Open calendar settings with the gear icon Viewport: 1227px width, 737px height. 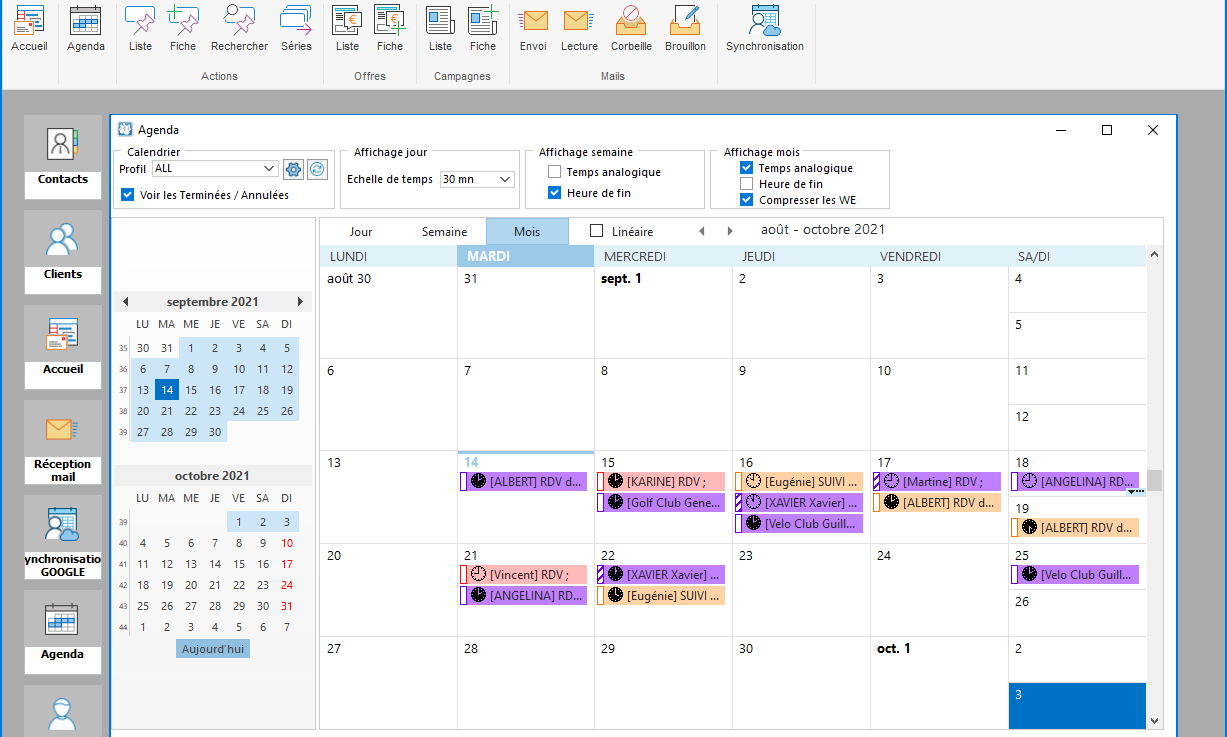coord(293,169)
